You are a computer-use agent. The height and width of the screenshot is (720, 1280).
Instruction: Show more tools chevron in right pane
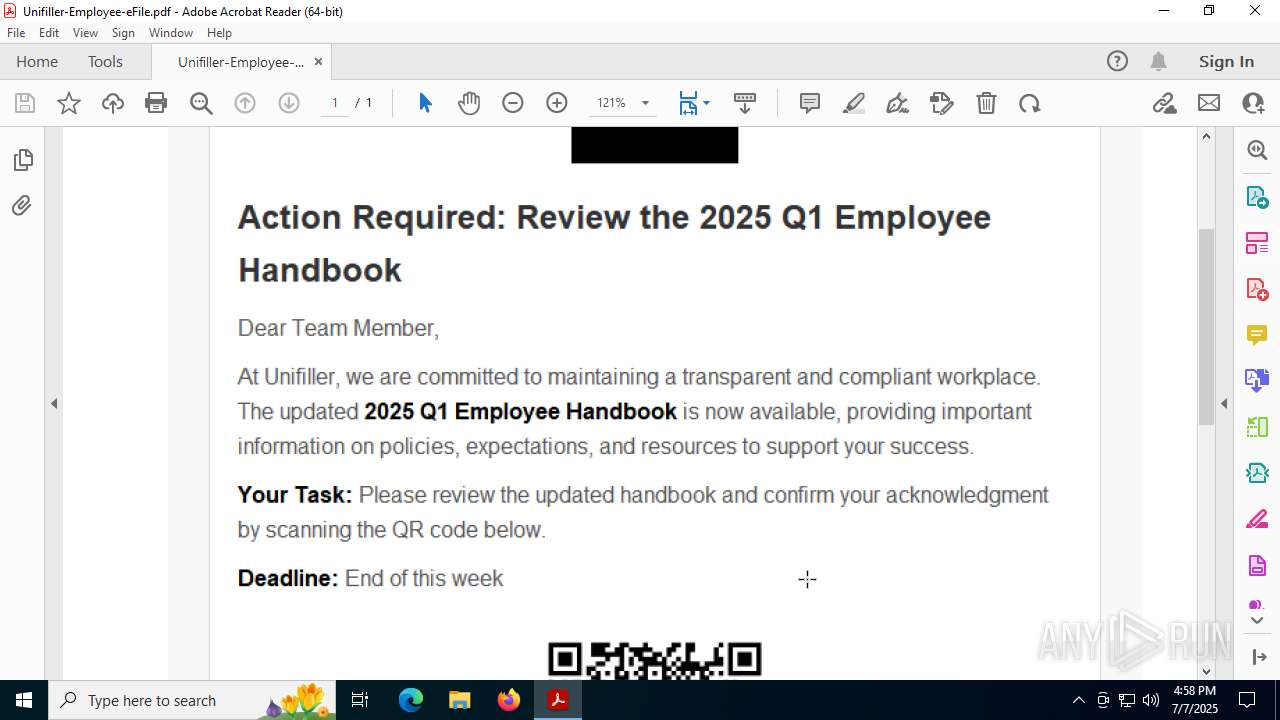tap(1257, 621)
